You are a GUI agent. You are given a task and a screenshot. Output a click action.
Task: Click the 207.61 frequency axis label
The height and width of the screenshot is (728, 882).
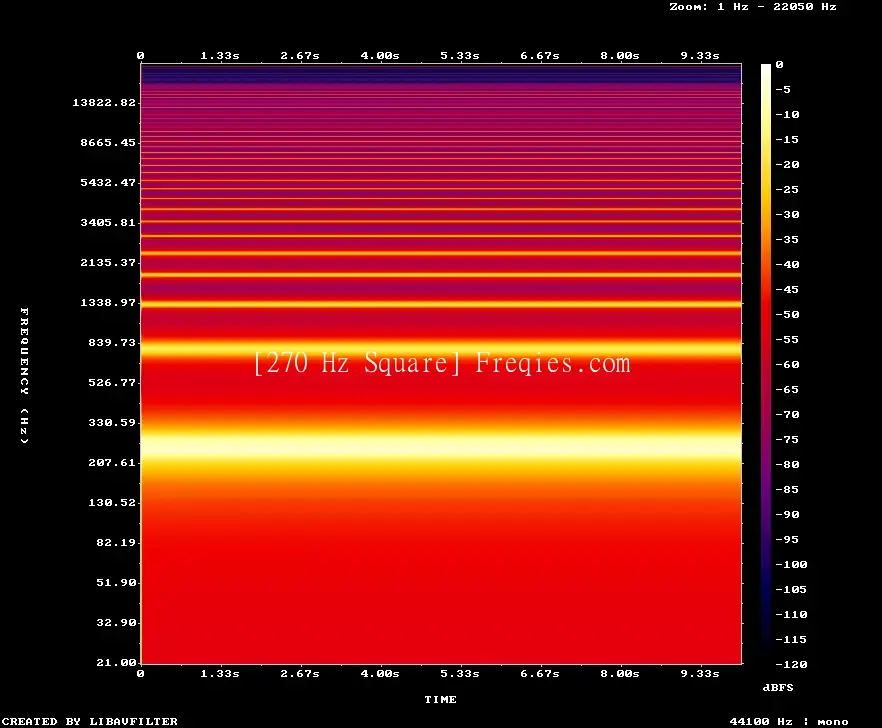tap(112, 462)
